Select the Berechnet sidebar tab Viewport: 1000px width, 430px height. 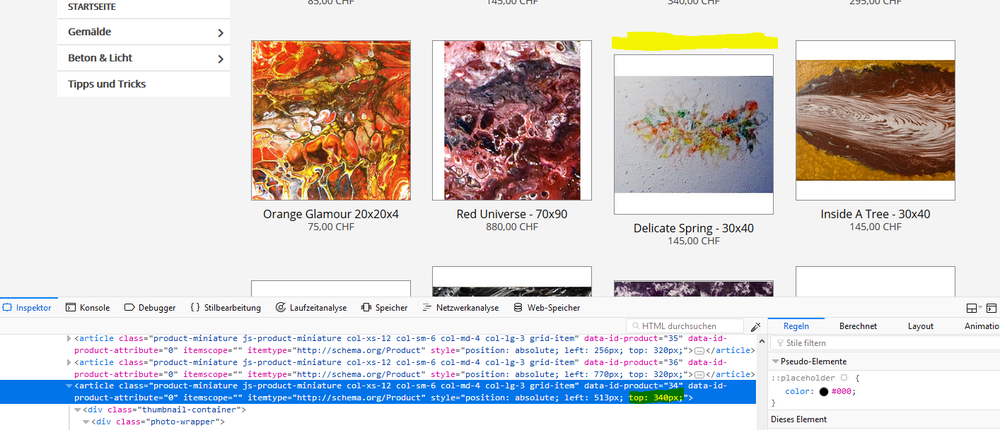coord(857,326)
